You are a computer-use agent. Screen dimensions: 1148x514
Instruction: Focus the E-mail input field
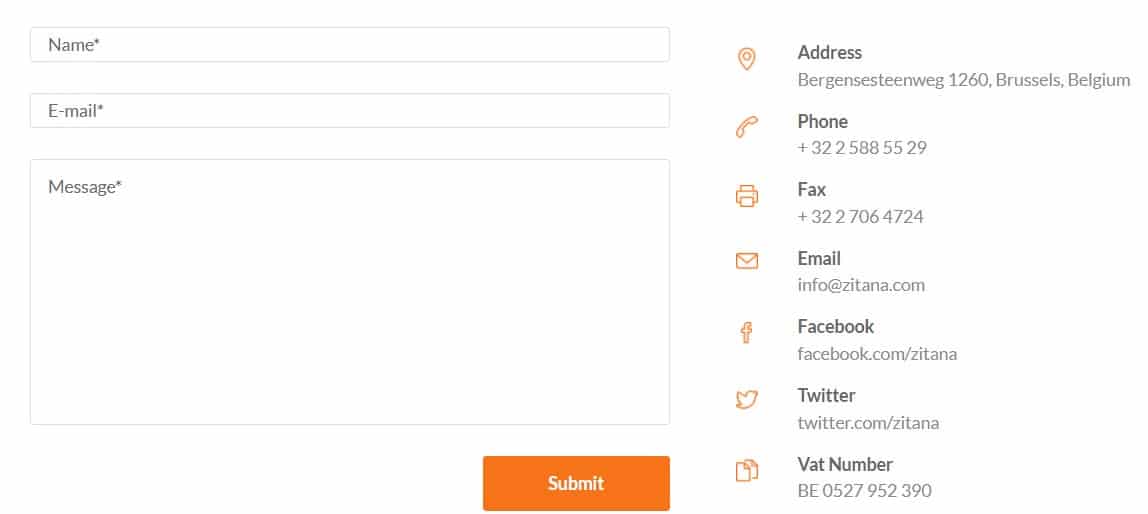(x=349, y=111)
